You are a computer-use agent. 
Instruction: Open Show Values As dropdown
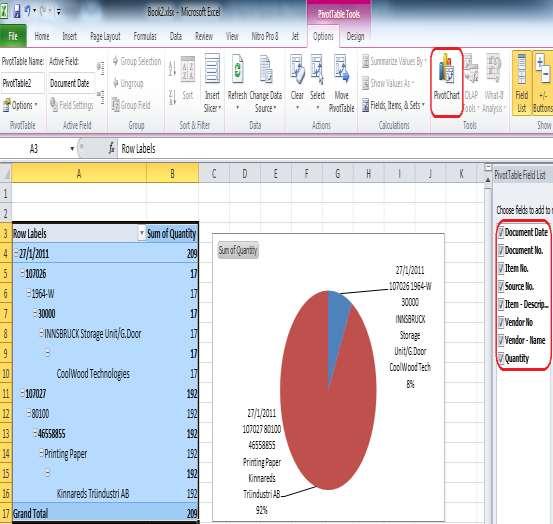pos(388,83)
